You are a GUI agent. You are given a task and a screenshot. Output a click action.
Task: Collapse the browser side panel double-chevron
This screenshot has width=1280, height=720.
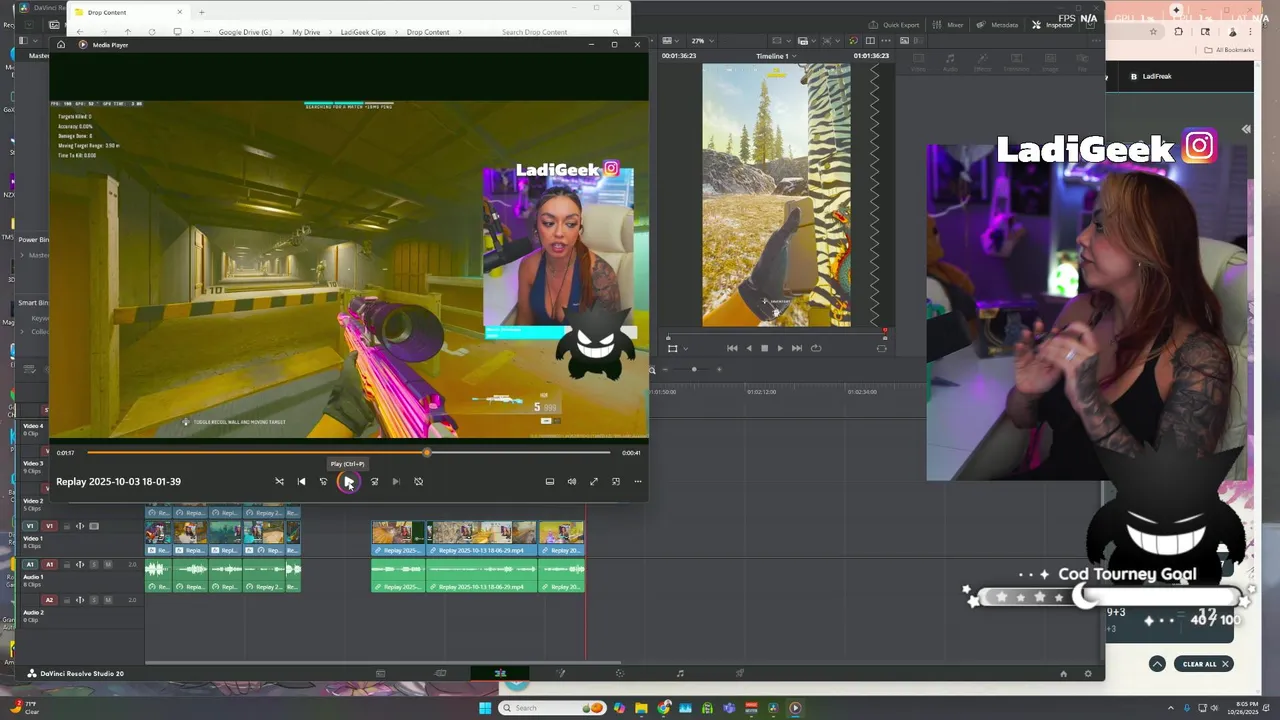[1246, 129]
